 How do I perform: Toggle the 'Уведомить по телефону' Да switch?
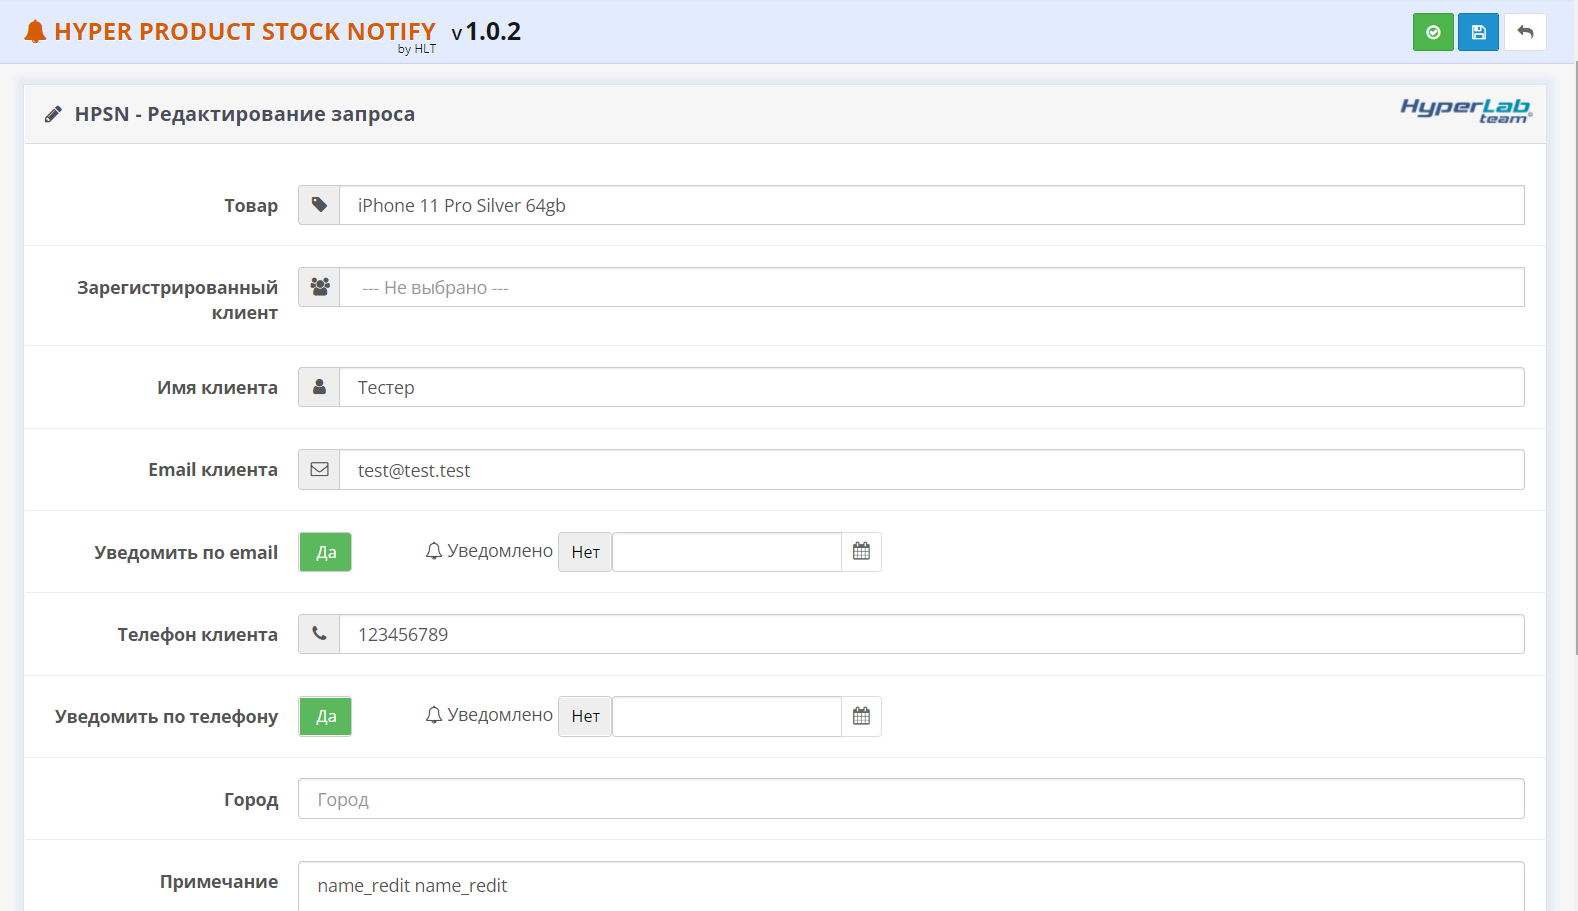tap(326, 716)
